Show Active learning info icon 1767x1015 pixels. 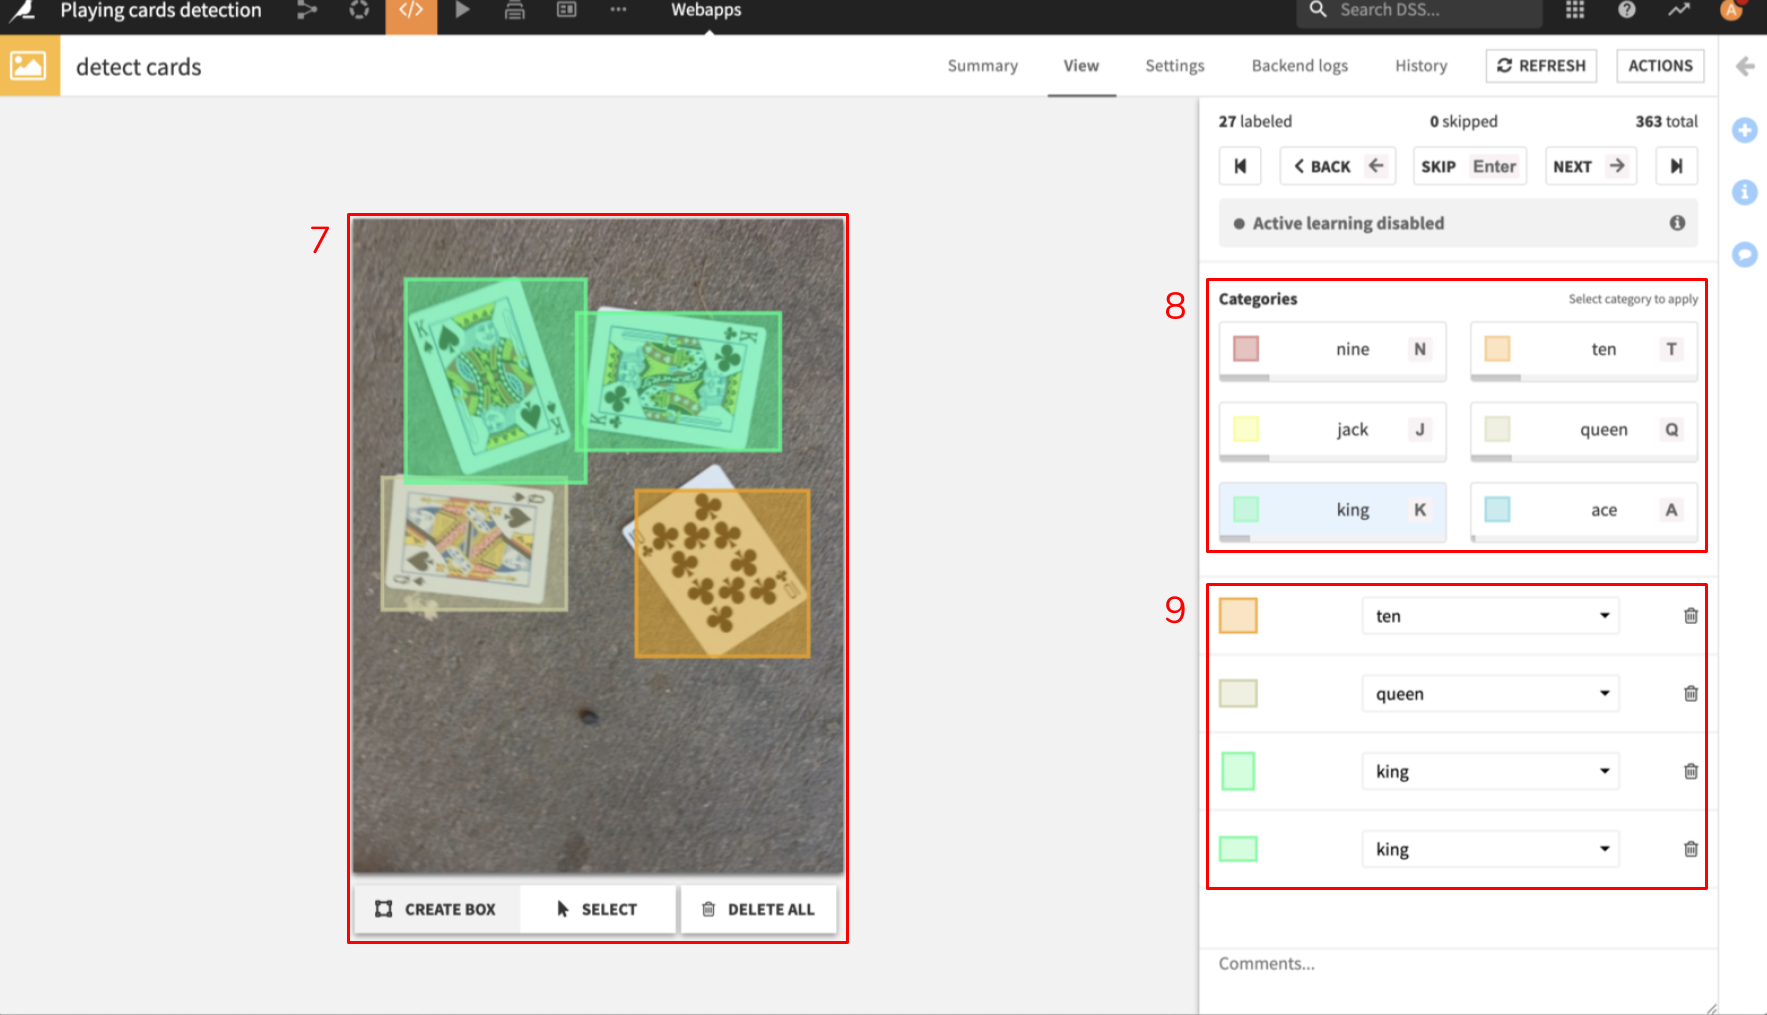[1677, 223]
